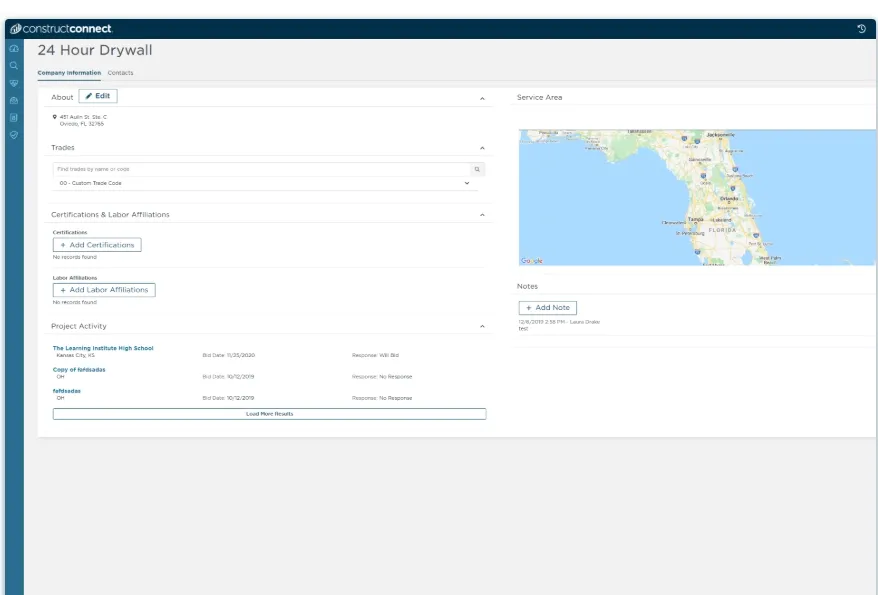Click the shield checkmark icon in sidebar
The image size is (878, 595).
coord(14,135)
